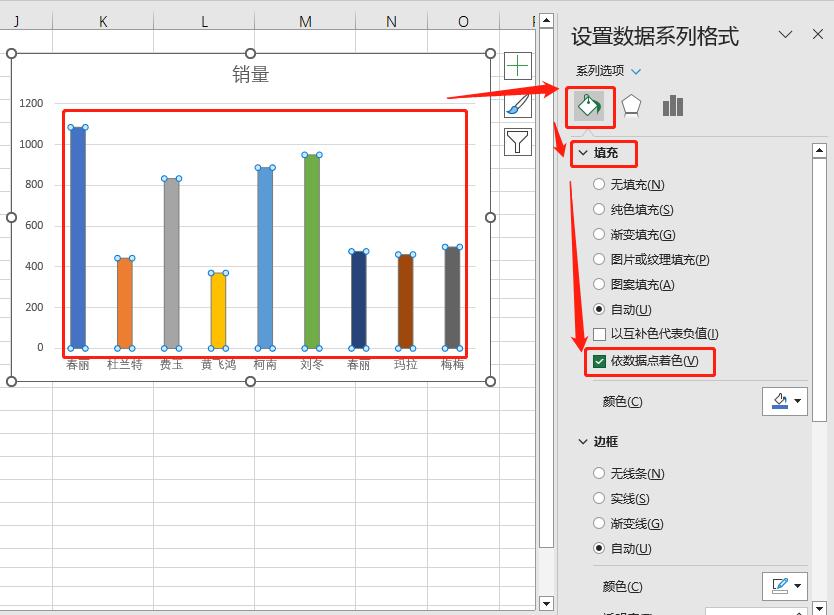Click the dark gray bar for 梅梅
834x615 pixels.
pos(453,298)
